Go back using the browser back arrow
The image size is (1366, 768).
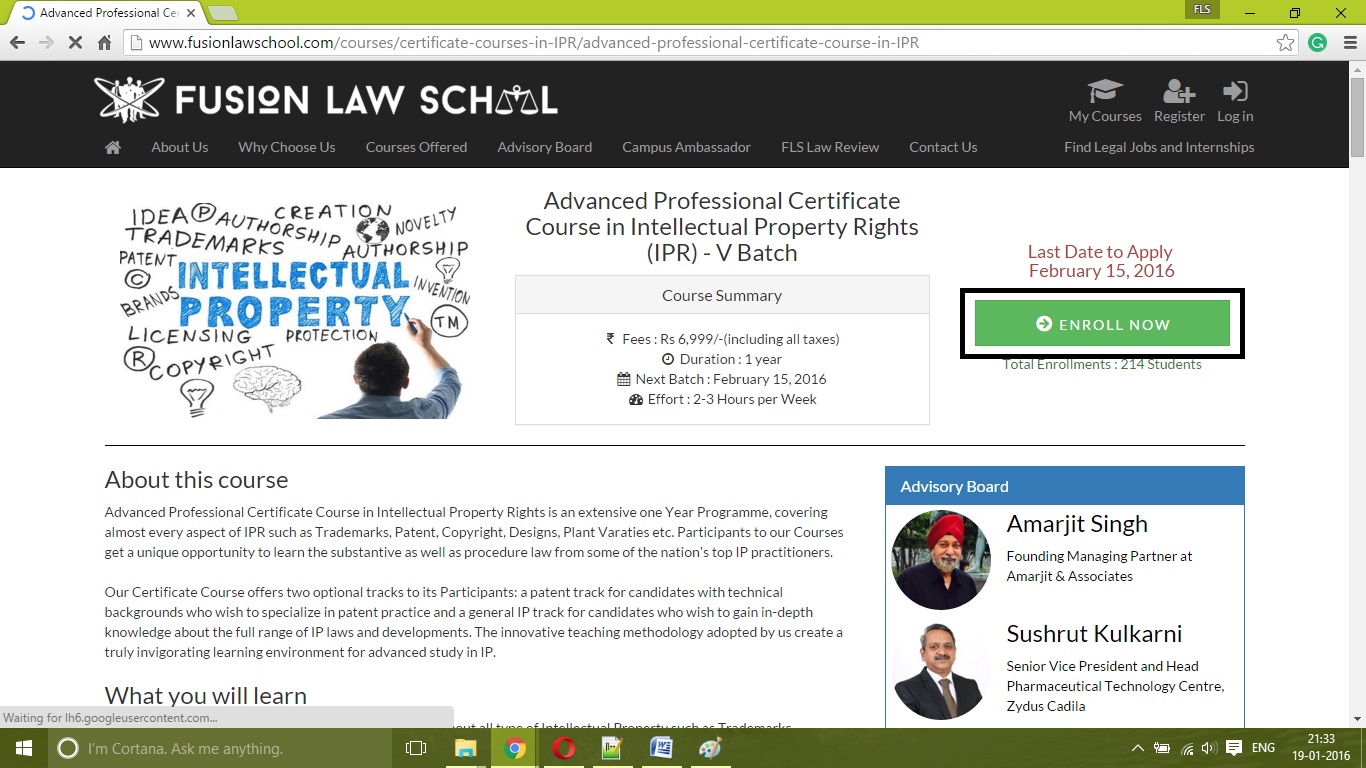pyautogui.click(x=17, y=43)
